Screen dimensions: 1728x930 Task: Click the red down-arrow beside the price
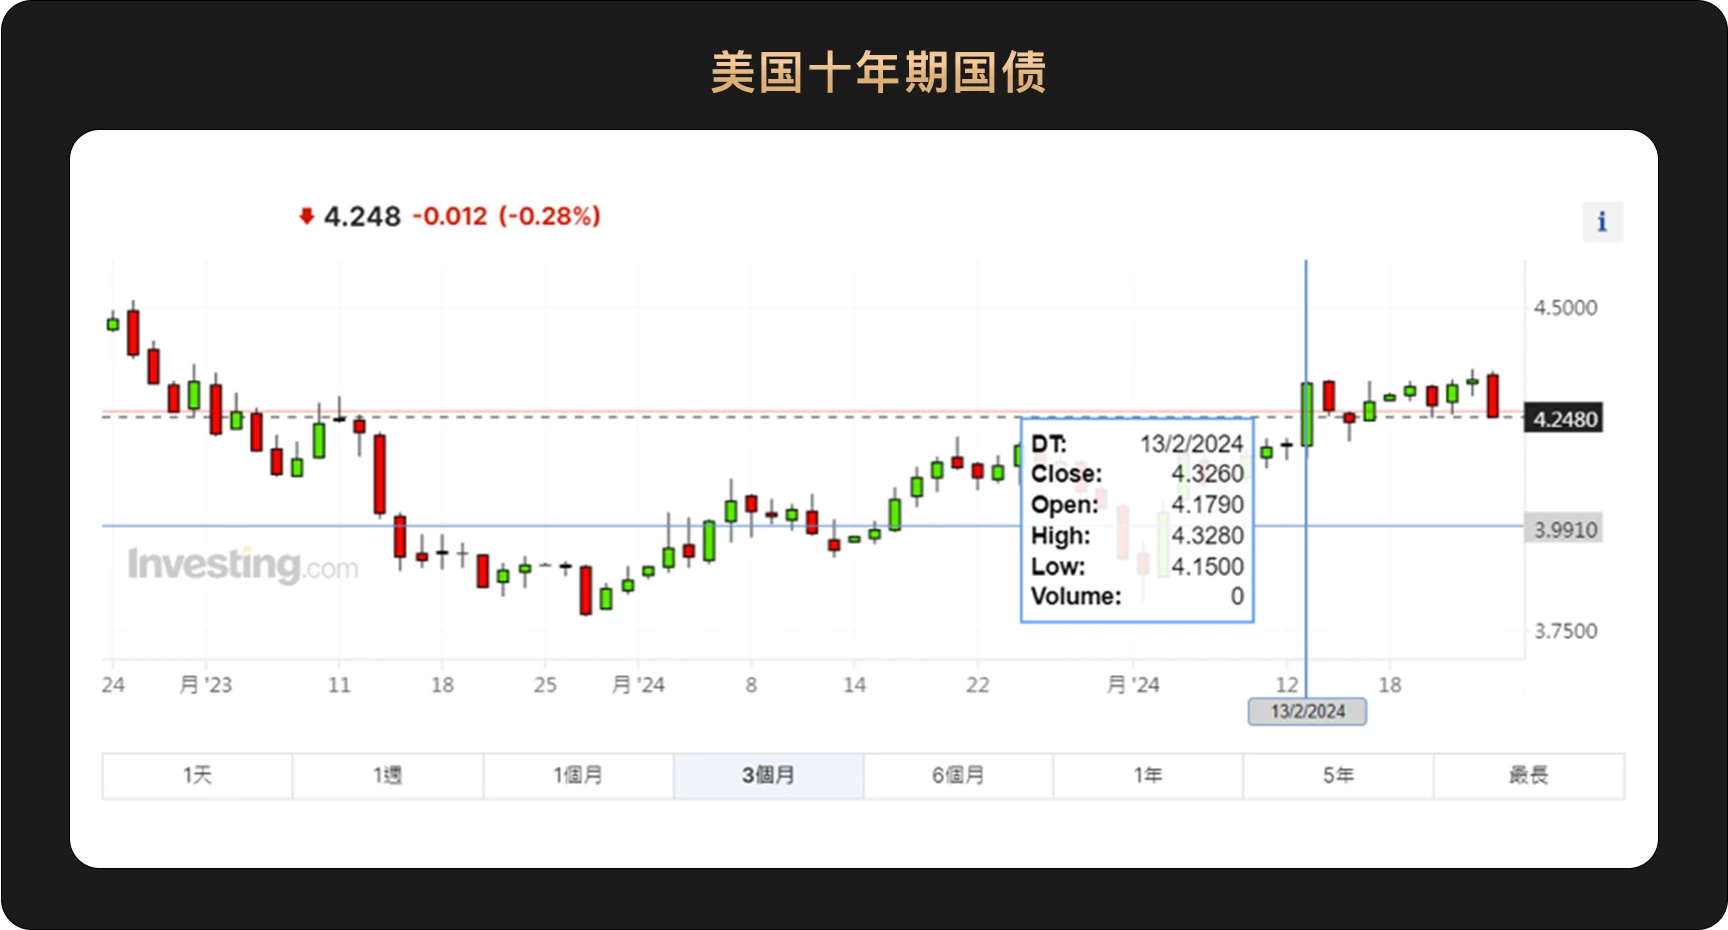(306, 216)
